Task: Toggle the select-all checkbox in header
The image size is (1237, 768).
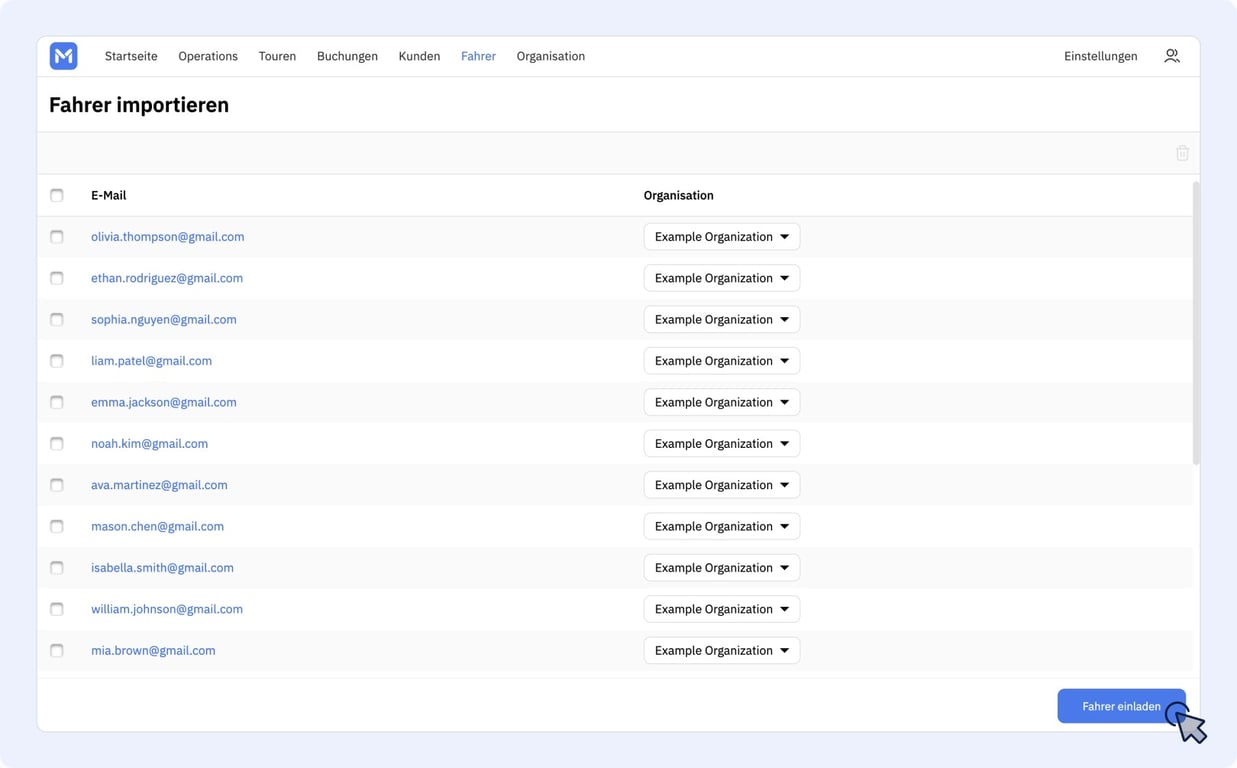Action: click(x=57, y=195)
